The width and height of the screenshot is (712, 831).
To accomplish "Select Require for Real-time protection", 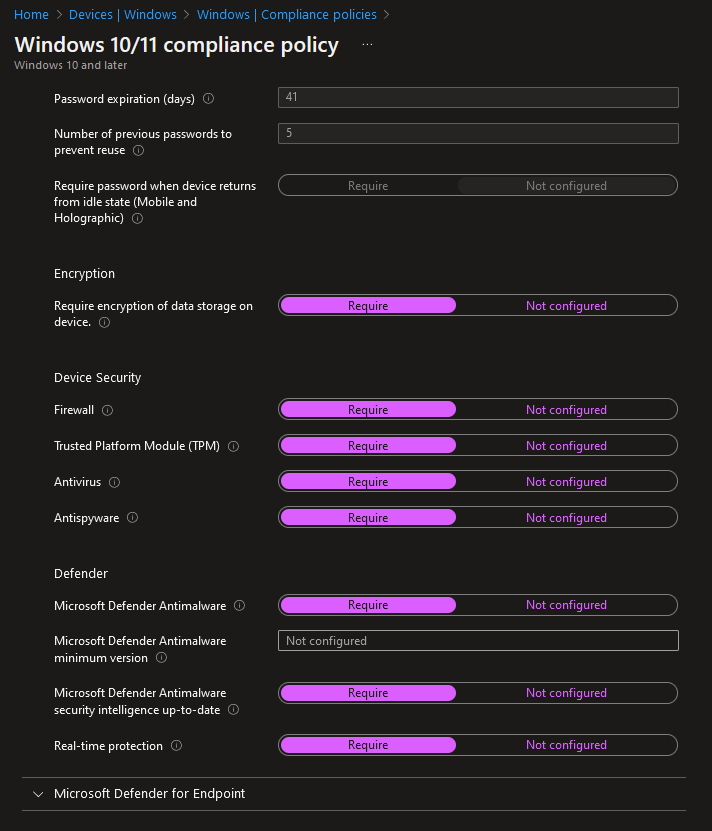I will click(368, 745).
